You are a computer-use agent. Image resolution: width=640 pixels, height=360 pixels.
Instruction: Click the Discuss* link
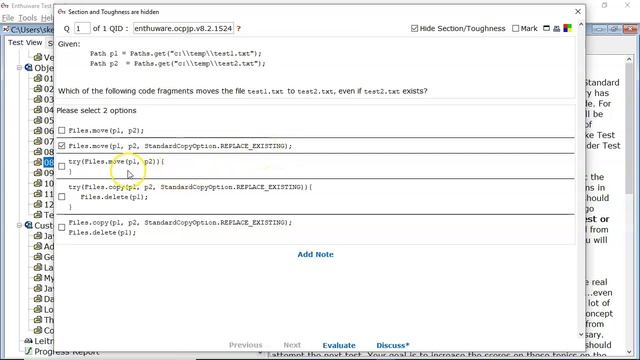(x=393, y=345)
